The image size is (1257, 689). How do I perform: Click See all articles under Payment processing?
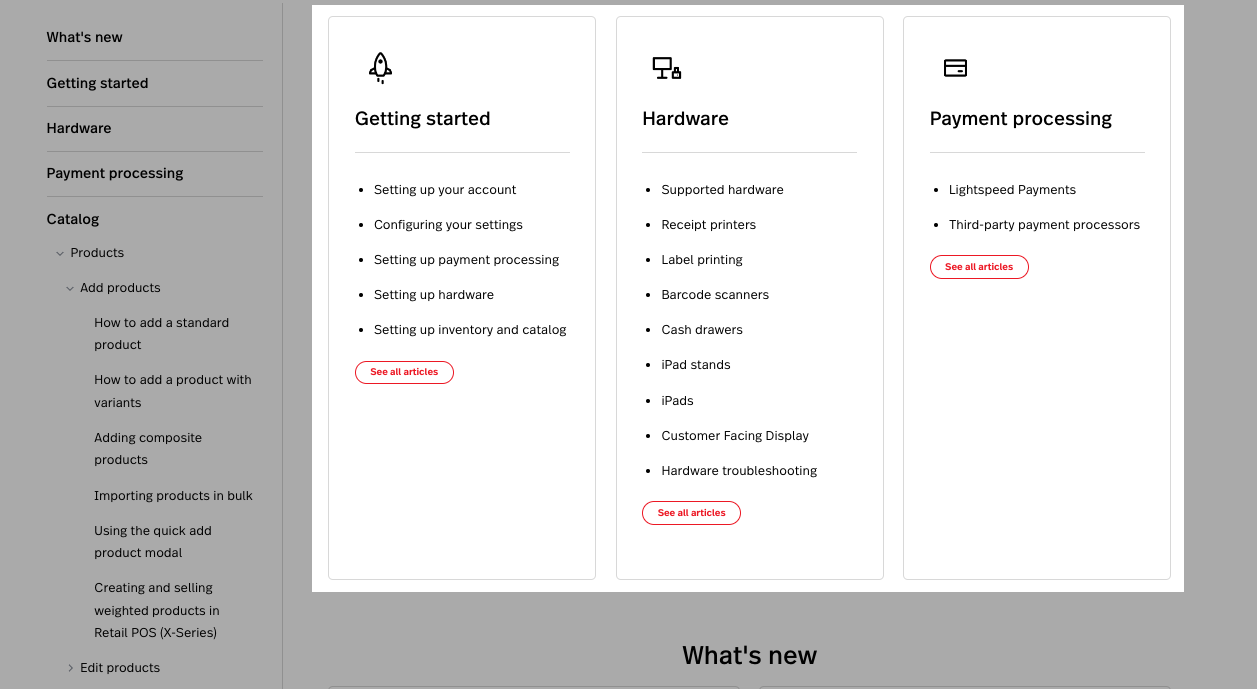(979, 267)
